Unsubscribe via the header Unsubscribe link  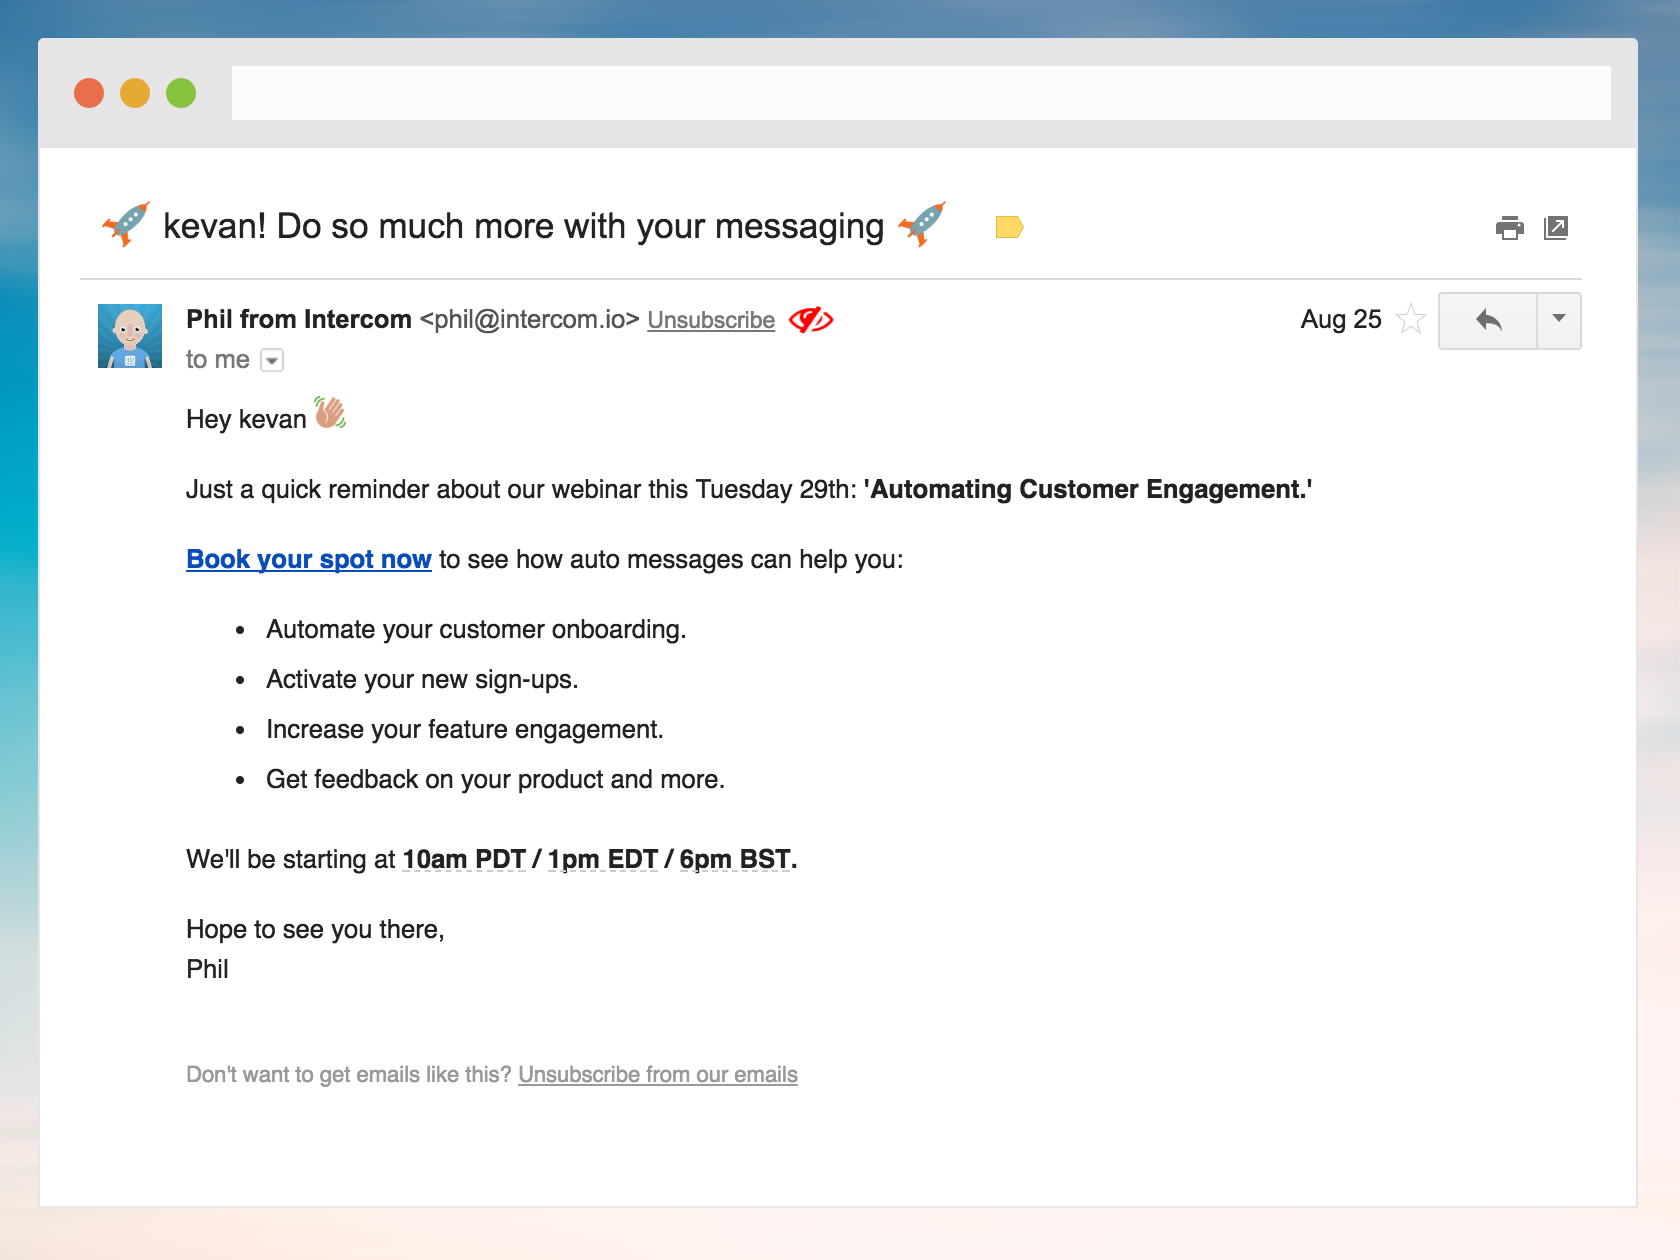click(x=710, y=320)
